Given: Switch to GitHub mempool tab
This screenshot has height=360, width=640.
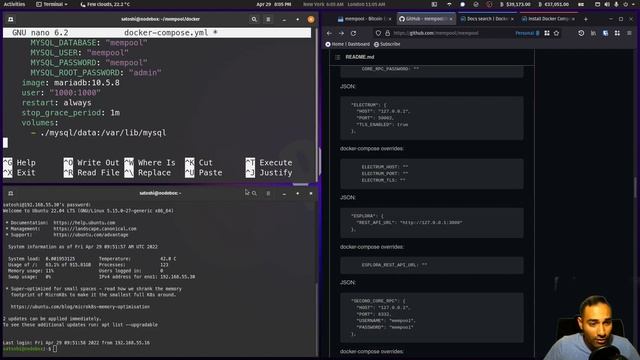Looking at the screenshot, I should (425, 19).
